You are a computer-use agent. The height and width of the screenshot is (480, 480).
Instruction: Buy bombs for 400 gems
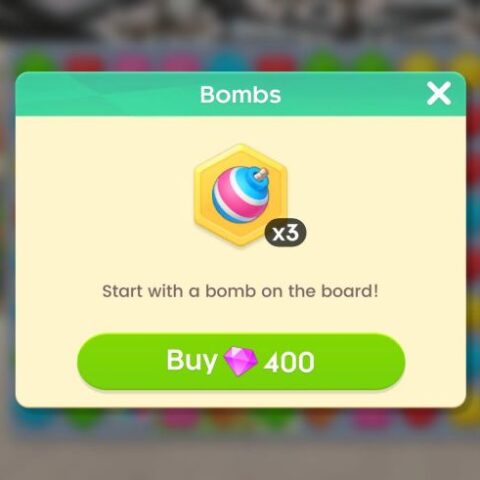point(241,361)
